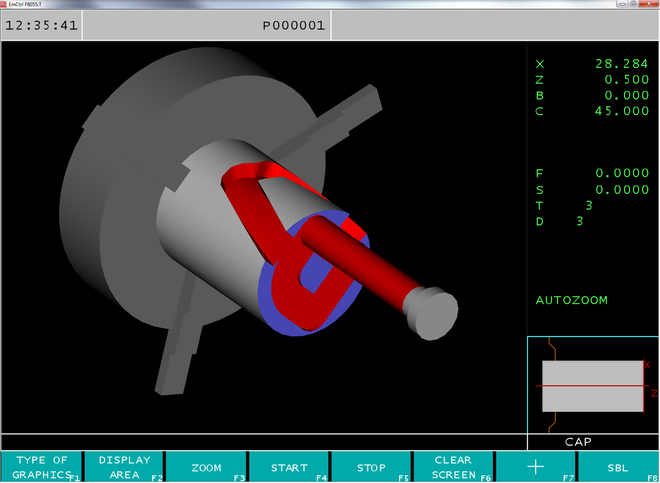
Task: Open the DISPLAY AREA softkey
Action: (x=124, y=467)
